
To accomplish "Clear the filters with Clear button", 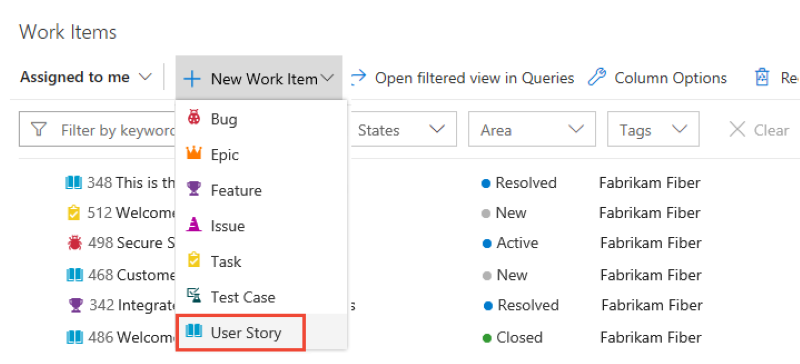I will [759, 130].
